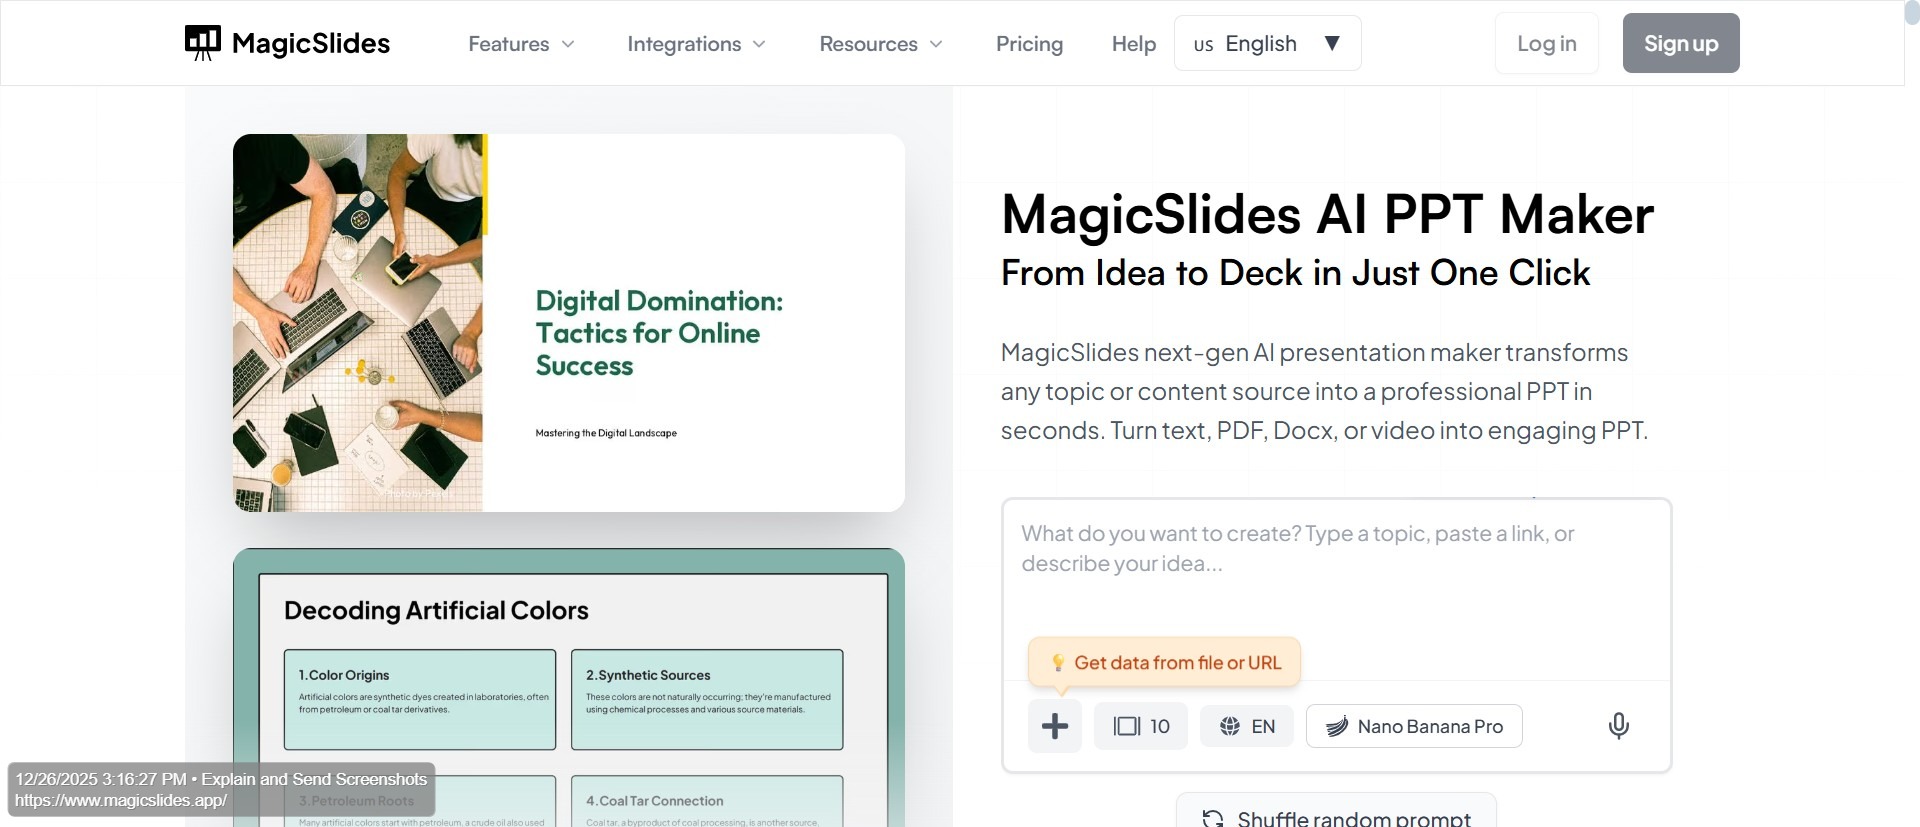Open the Help page
Image resolution: width=1920 pixels, height=827 pixels.
coord(1134,44)
